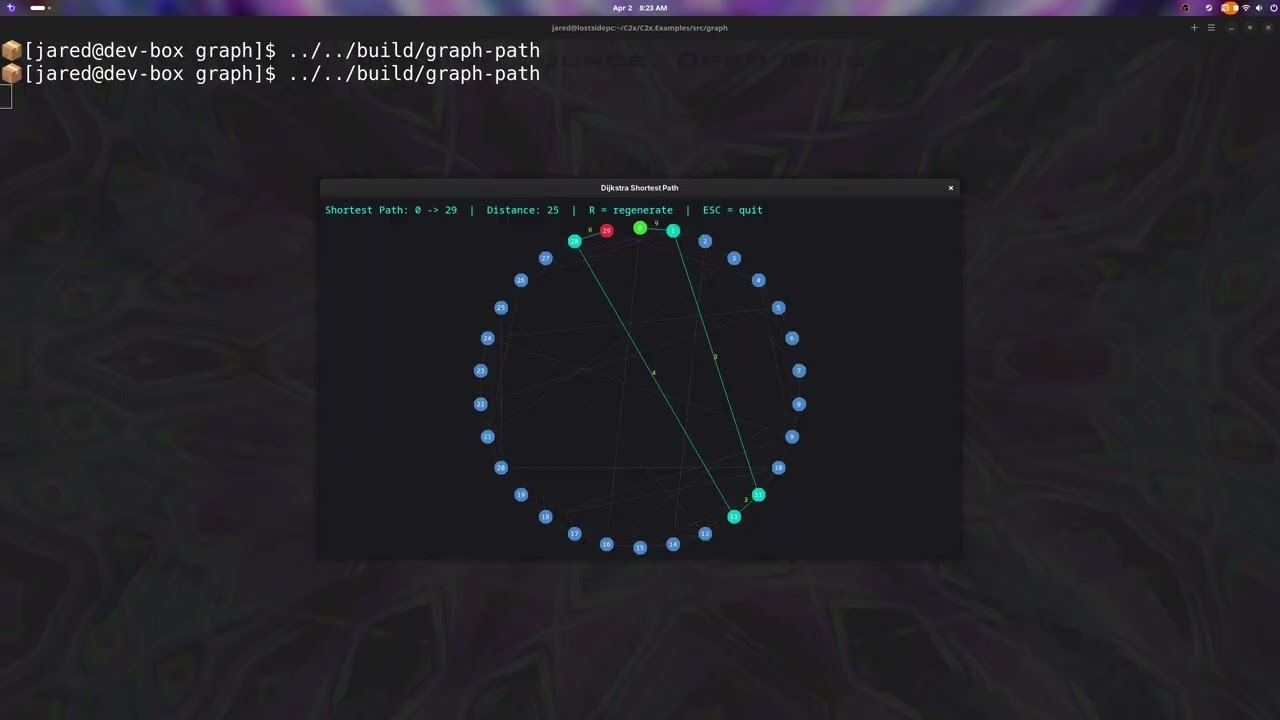Close the Dijkstra Shortest Path window
This screenshot has width=1280, height=720.
tap(951, 188)
